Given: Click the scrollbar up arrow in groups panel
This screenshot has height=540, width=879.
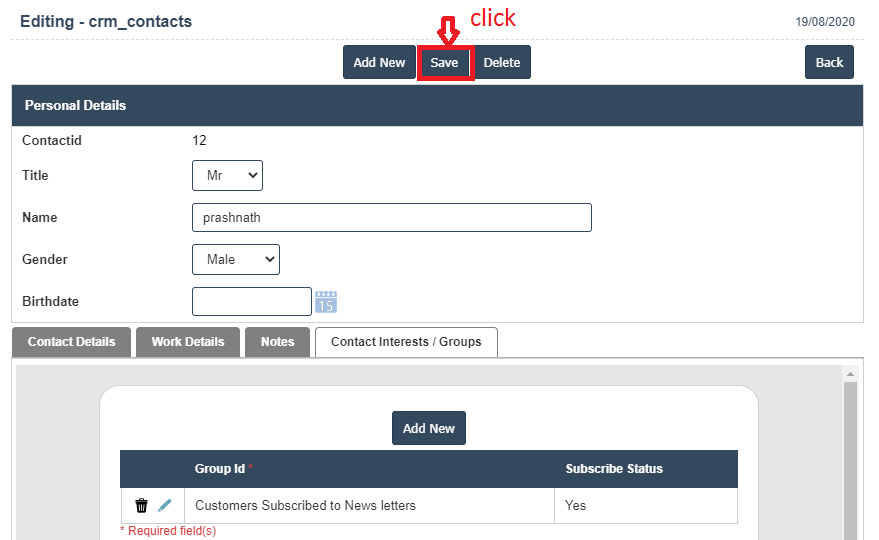Looking at the screenshot, I should tap(850, 373).
